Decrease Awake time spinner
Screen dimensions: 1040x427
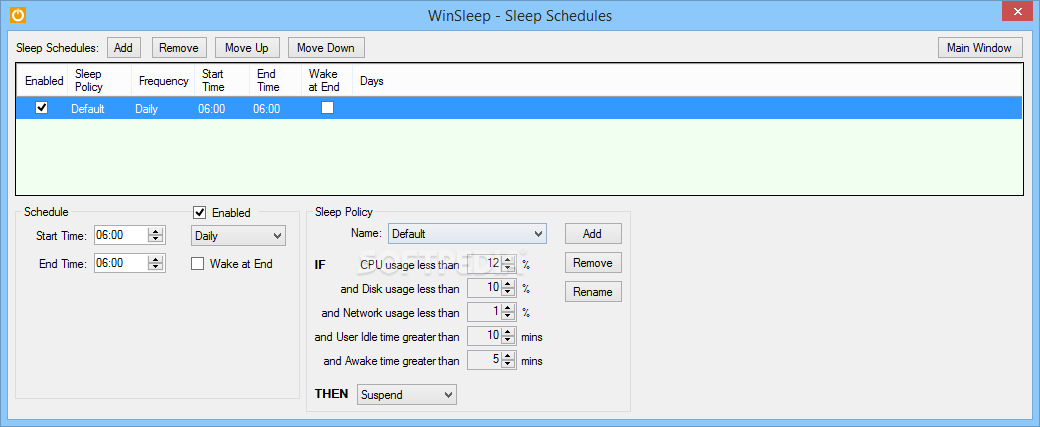click(508, 365)
